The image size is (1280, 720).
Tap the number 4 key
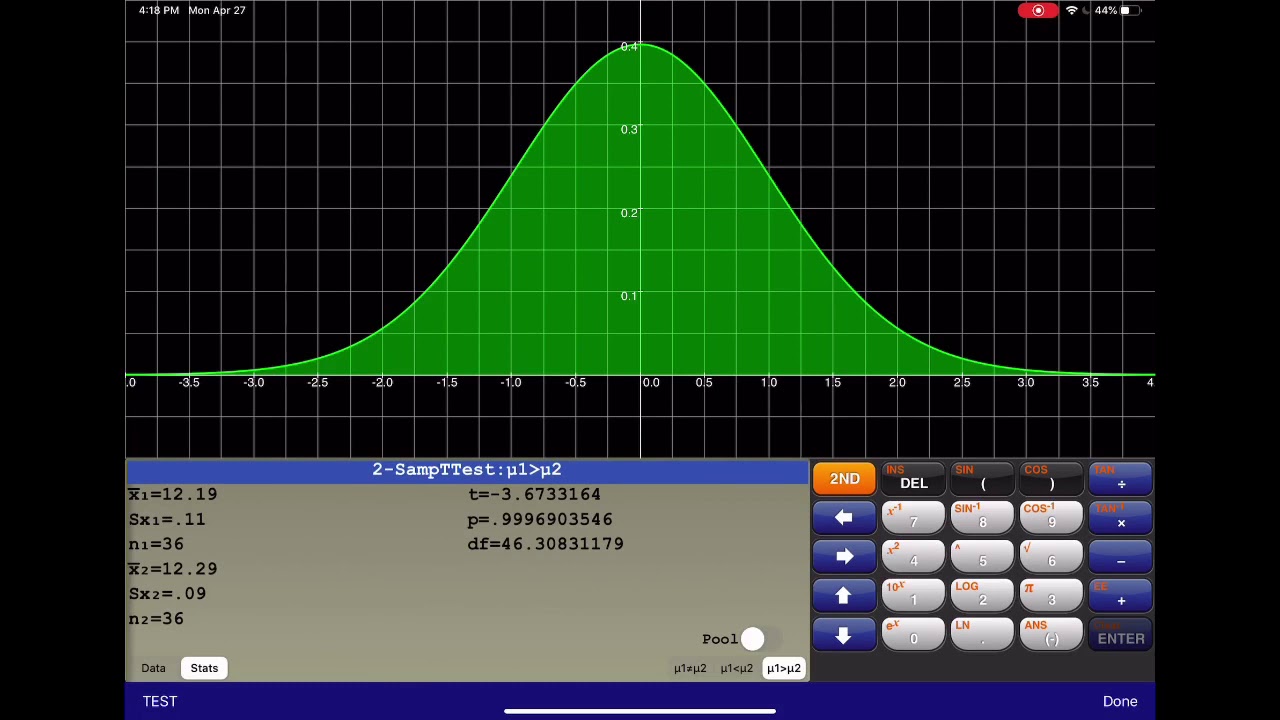click(x=913, y=557)
